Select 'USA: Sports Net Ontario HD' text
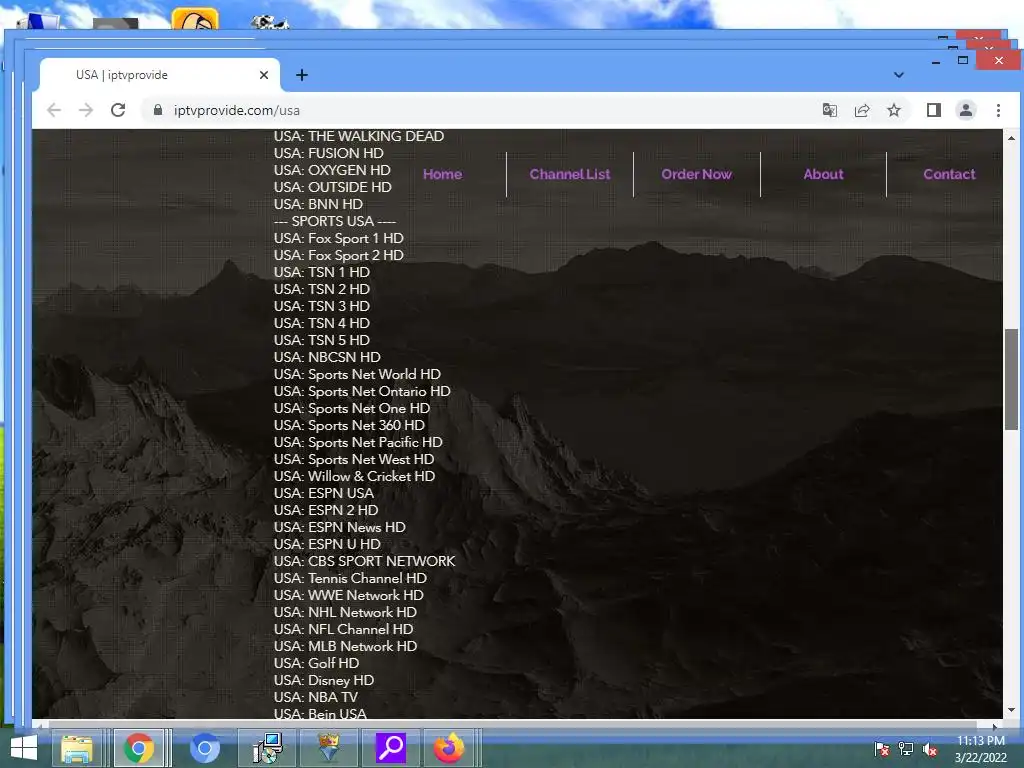Image resolution: width=1024 pixels, height=768 pixels. point(362,391)
